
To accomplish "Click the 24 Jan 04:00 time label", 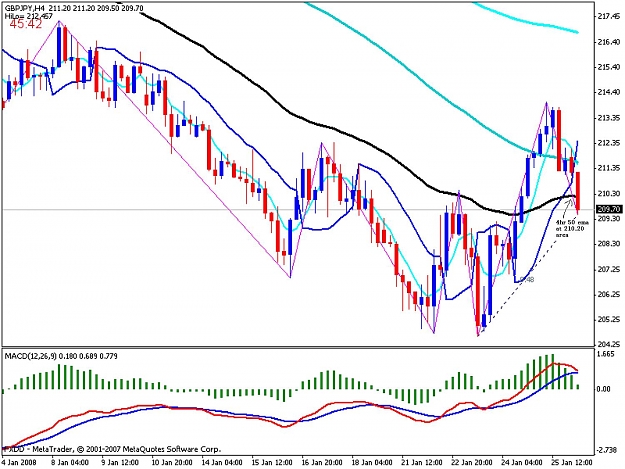I will tap(522, 463).
